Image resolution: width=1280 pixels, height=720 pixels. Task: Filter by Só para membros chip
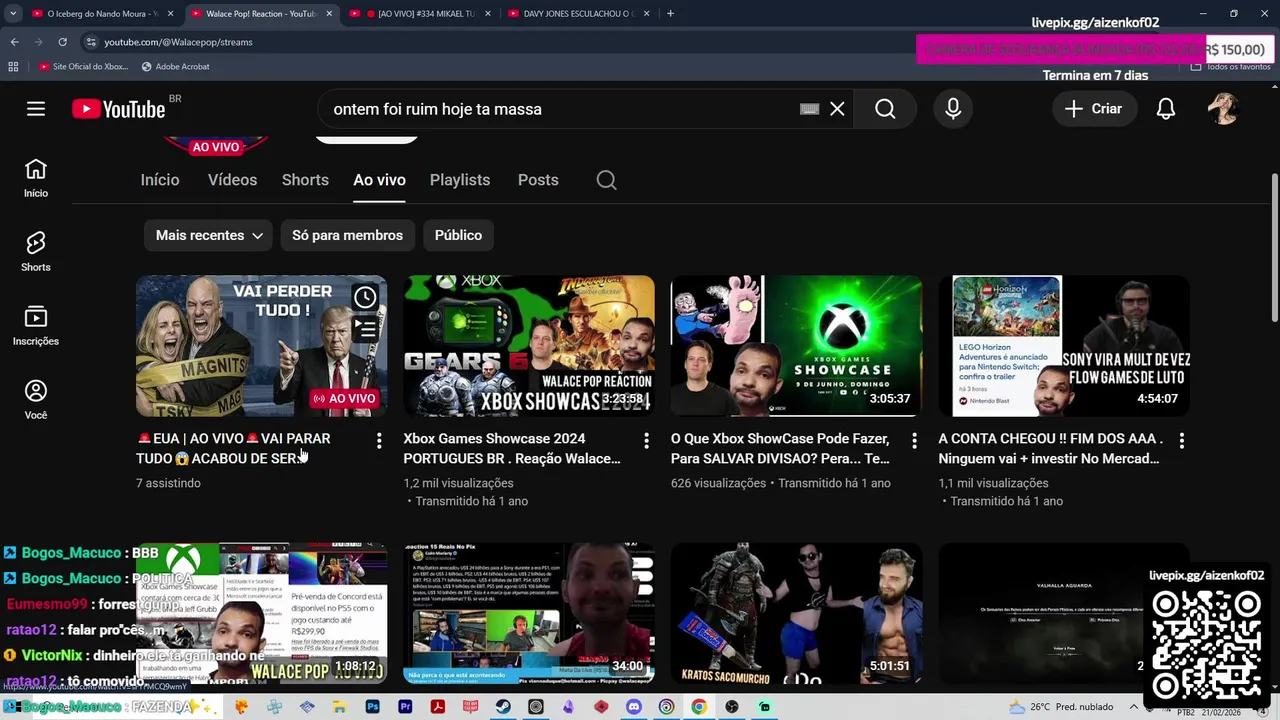(x=347, y=235)
